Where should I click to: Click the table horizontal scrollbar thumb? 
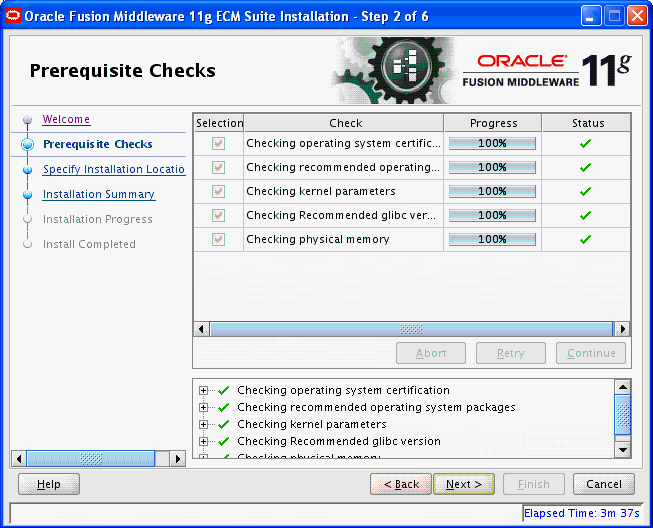click(x=411, y=329)
